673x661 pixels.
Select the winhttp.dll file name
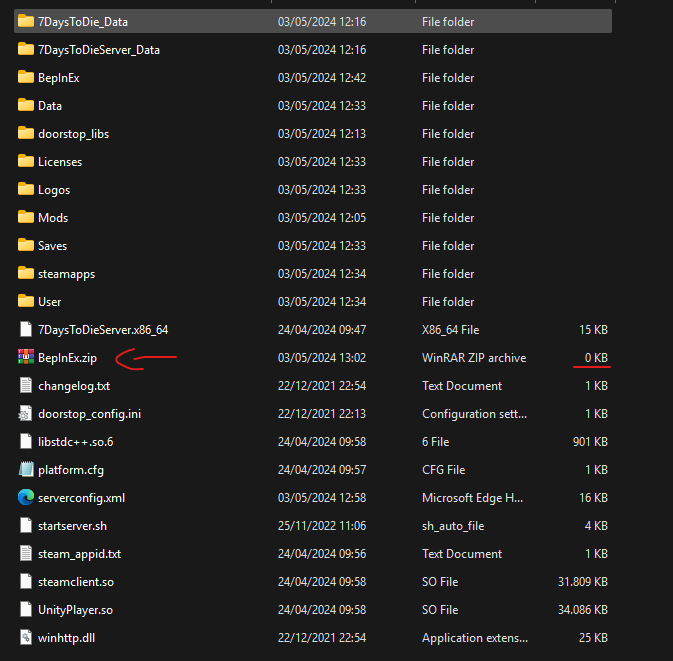67,638
